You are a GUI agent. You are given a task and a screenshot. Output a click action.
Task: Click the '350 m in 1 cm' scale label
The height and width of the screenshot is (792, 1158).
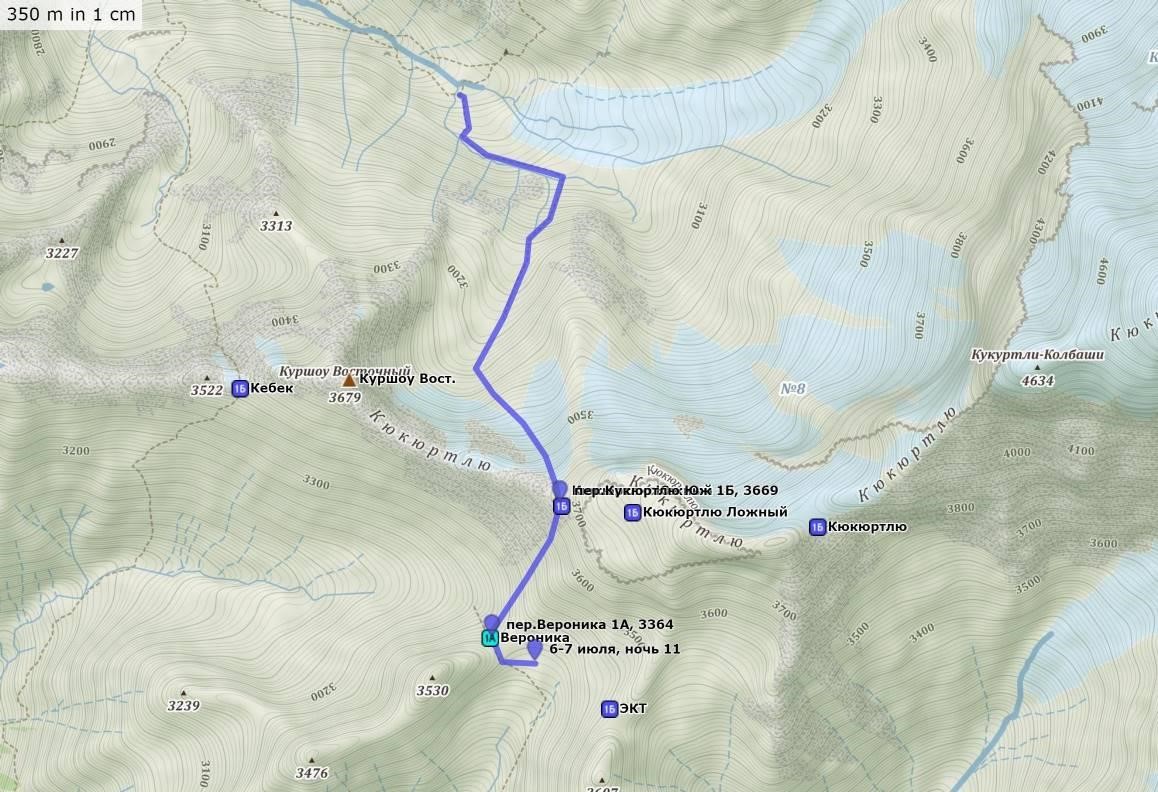[x=71, y=14]
